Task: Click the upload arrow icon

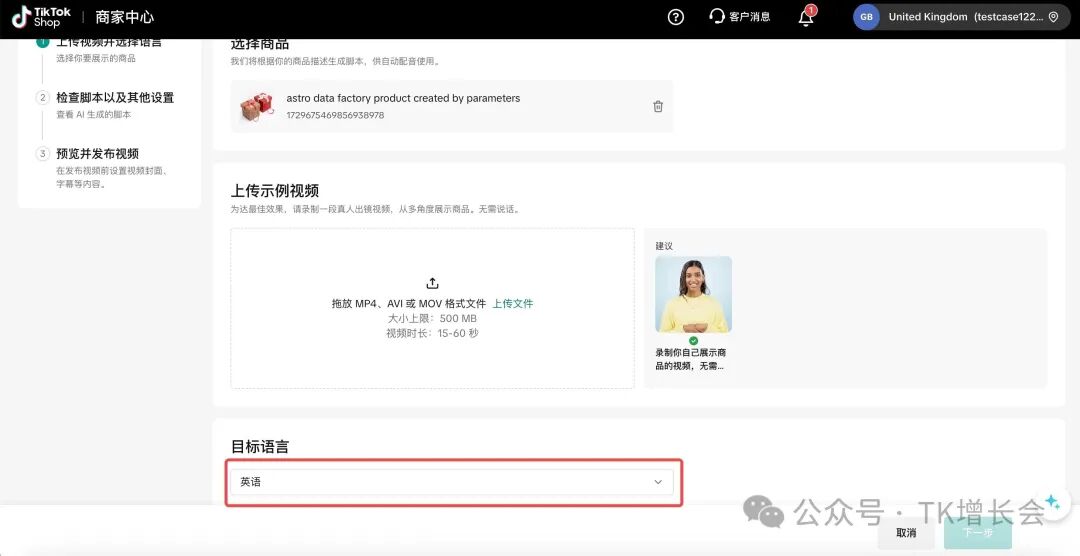Action: click(432, 283)
